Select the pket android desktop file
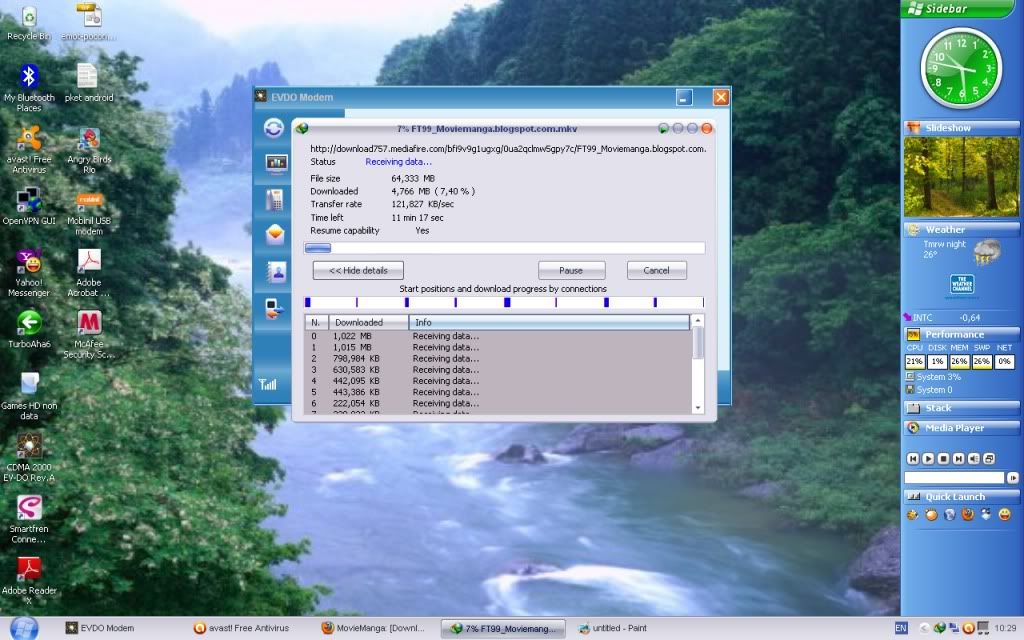Screen dimensions: 1024x640 click(89, 83)
